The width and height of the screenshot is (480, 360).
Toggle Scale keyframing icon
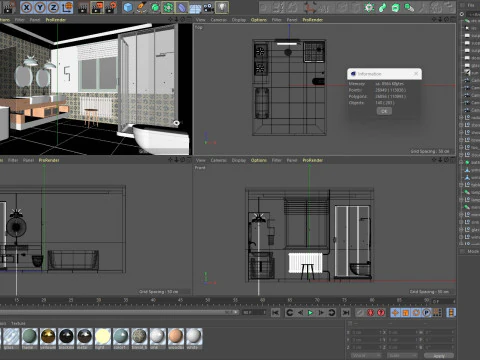406,313
